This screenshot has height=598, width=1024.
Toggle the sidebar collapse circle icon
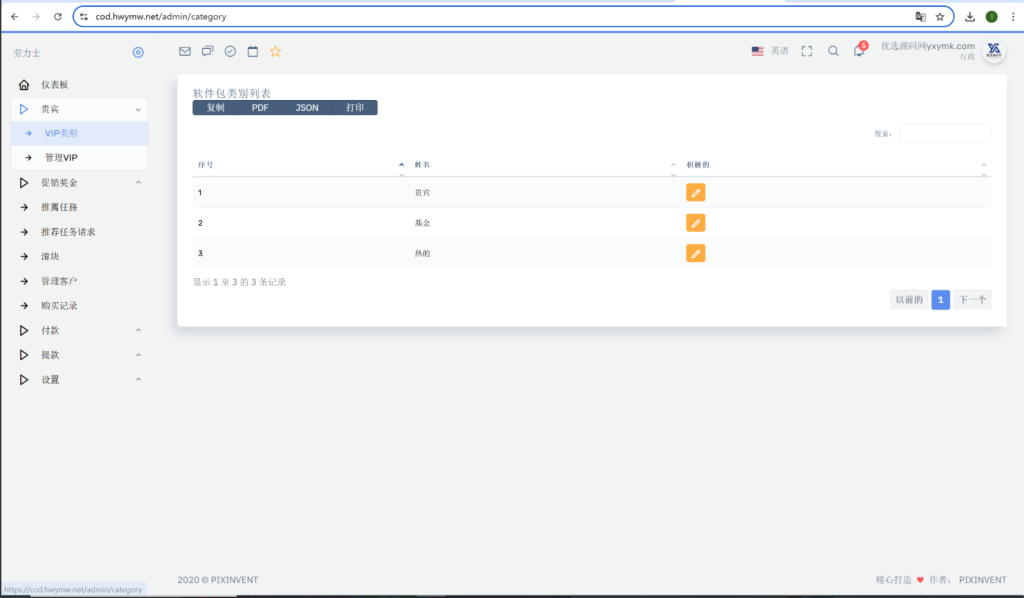click(x=138, y=52)
